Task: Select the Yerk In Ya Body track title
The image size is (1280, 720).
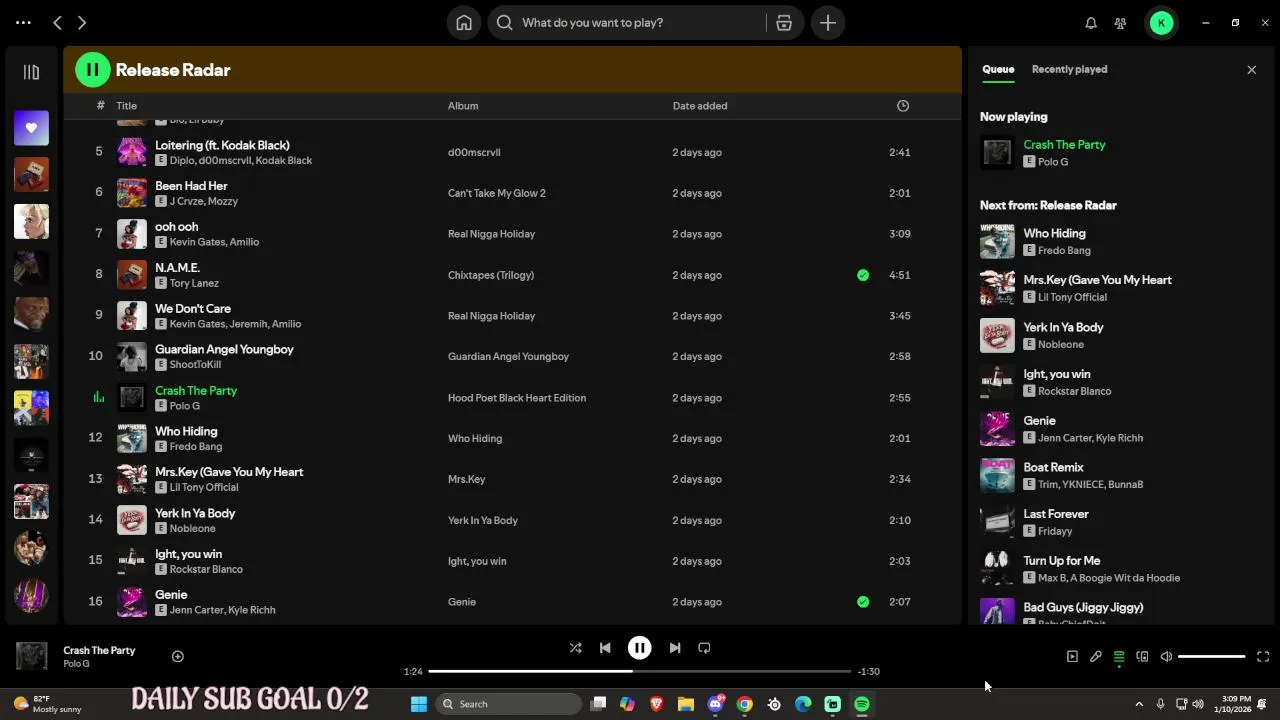Action: (x=195, y=513)
